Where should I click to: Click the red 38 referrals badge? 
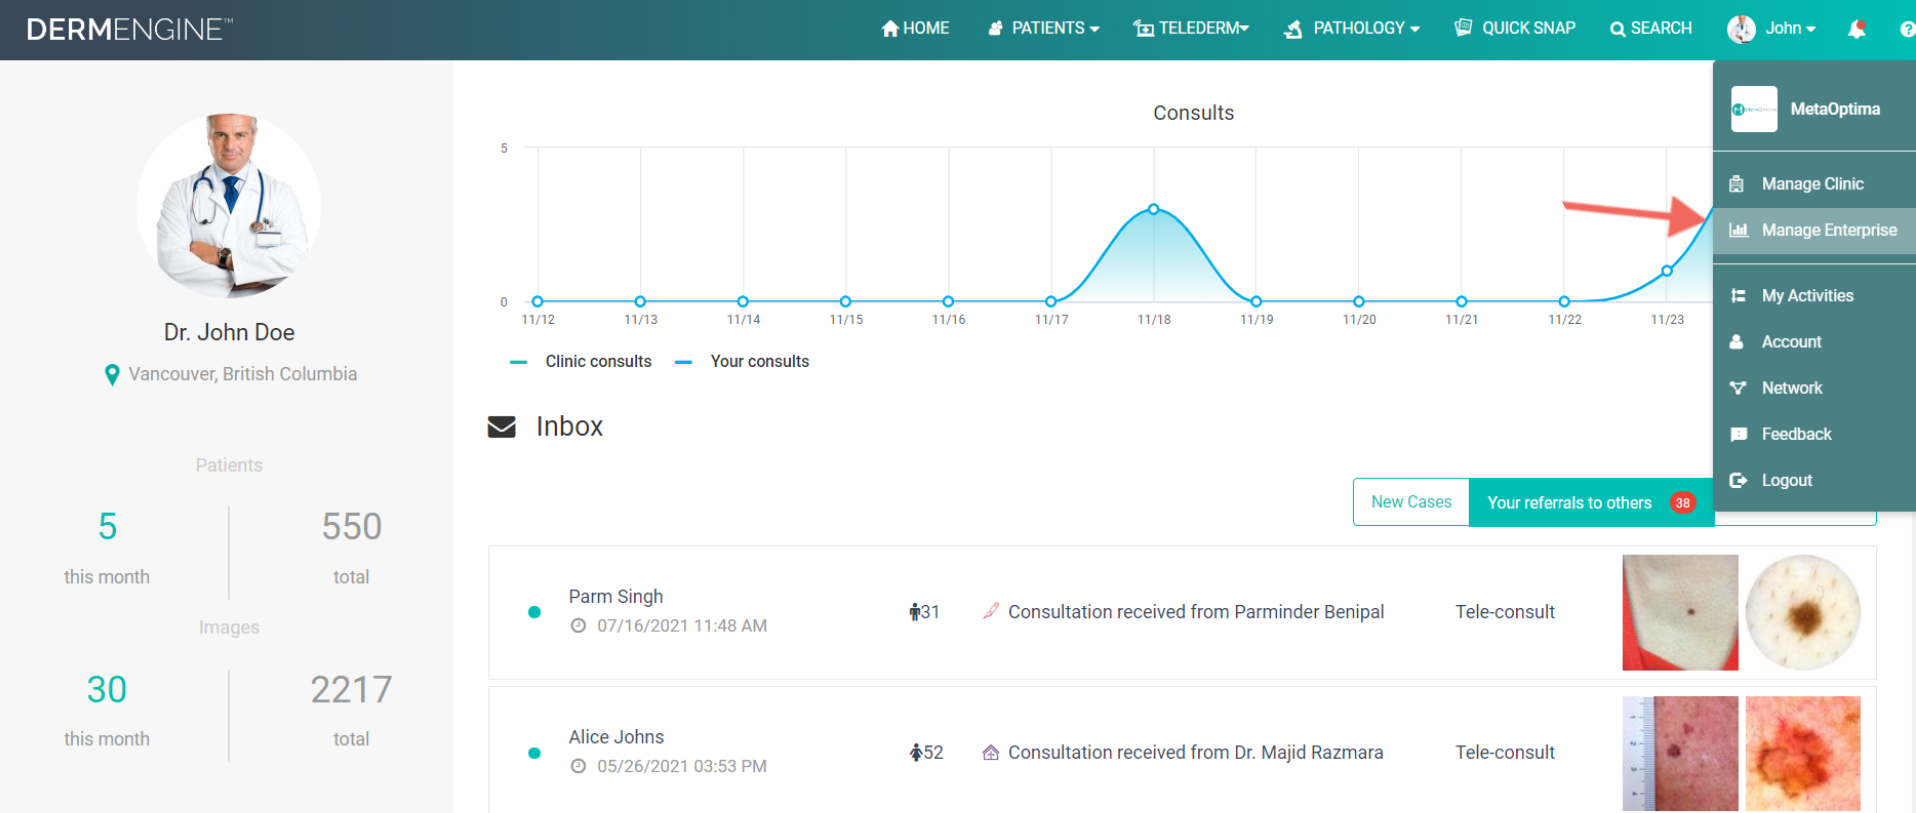point(1683,503)
